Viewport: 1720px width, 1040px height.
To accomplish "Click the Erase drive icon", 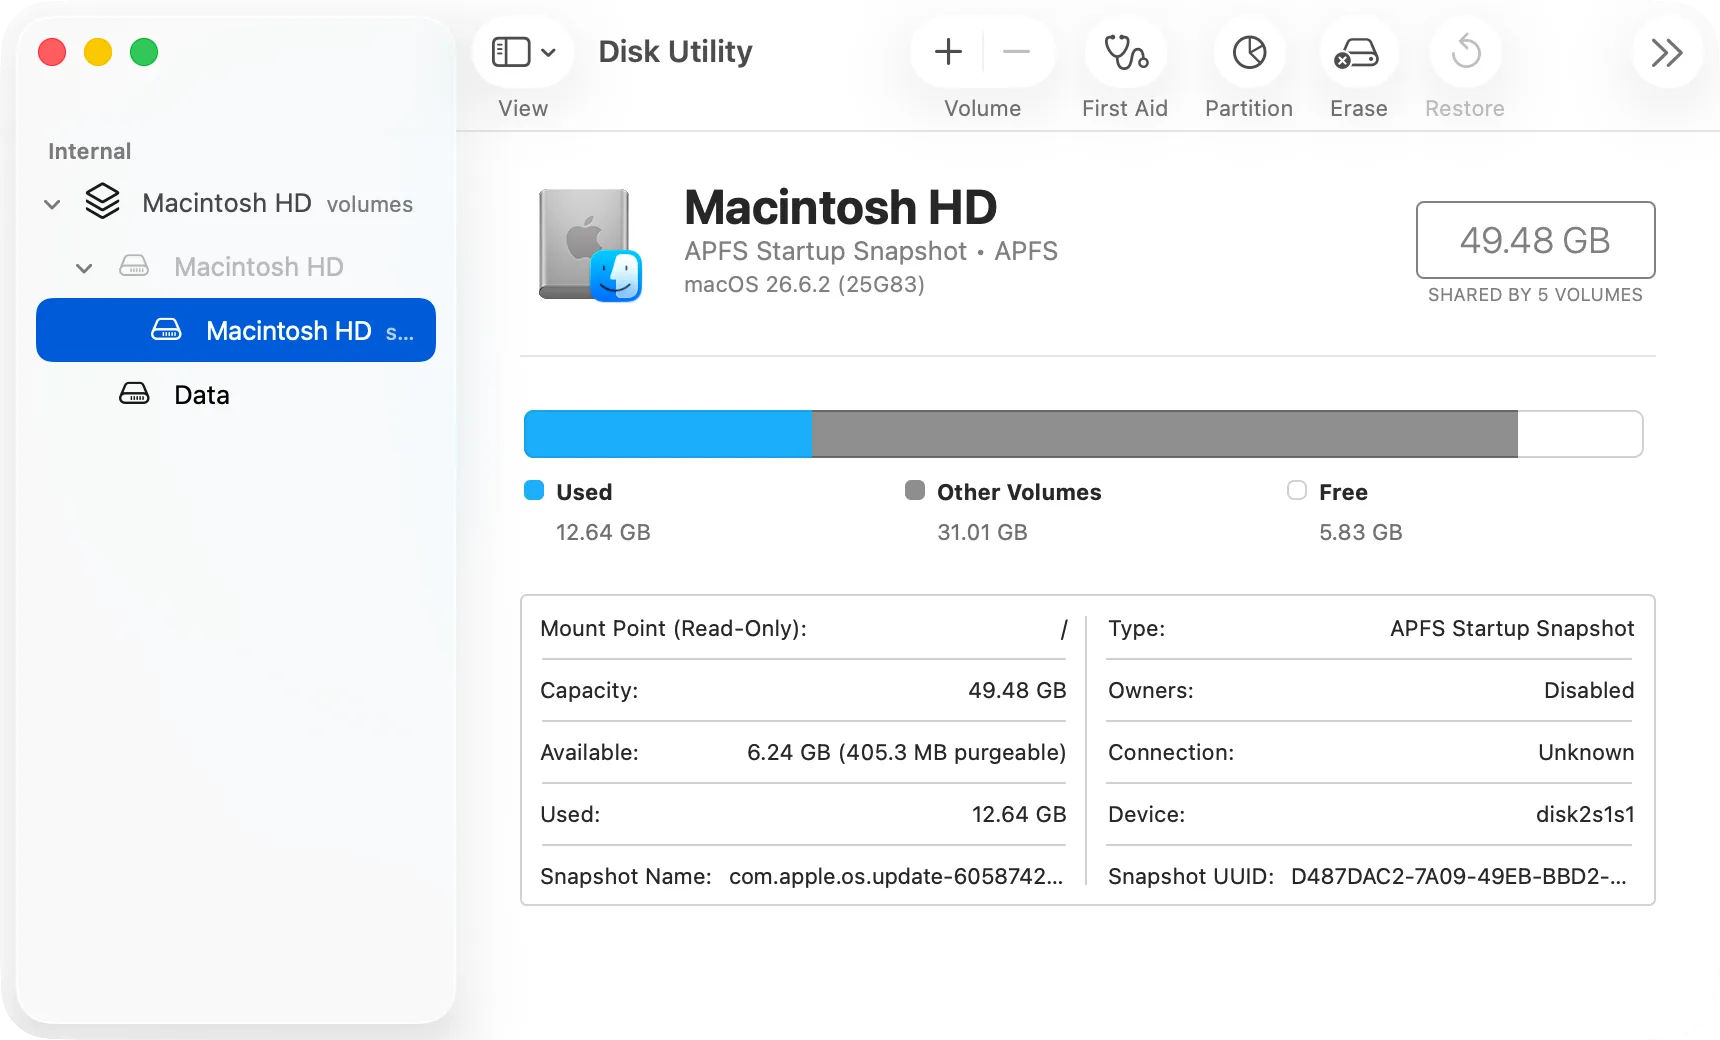I will point(1358,52).
